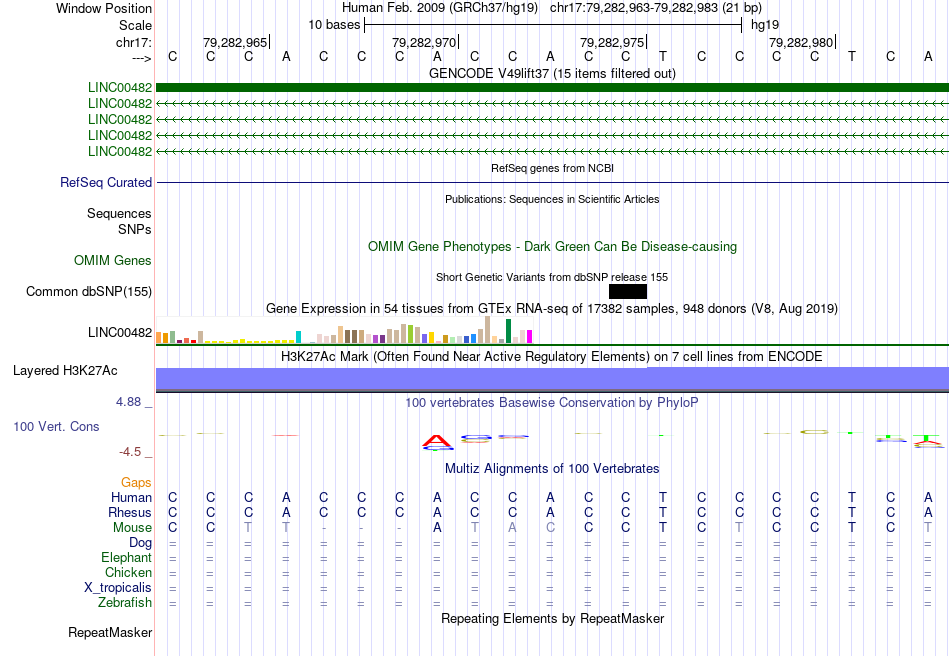Click the Scale label
Viewport: 950px width, 656px height.
click(136, 25)
